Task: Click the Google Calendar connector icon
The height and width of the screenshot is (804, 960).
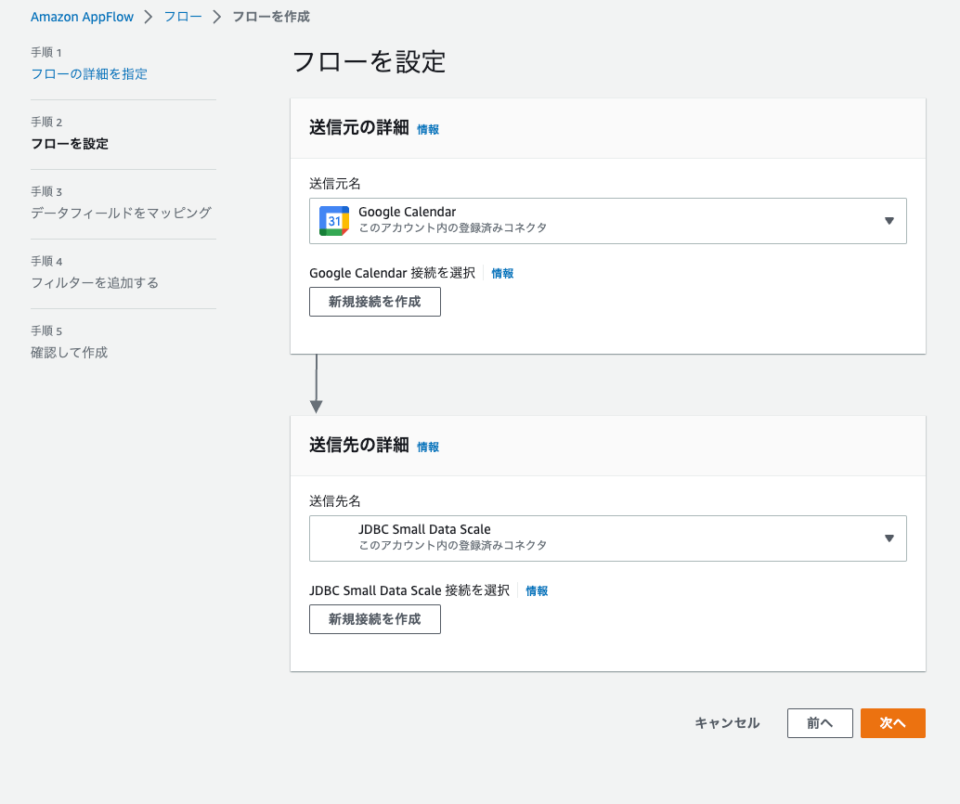Action: (x=331, y=219)
